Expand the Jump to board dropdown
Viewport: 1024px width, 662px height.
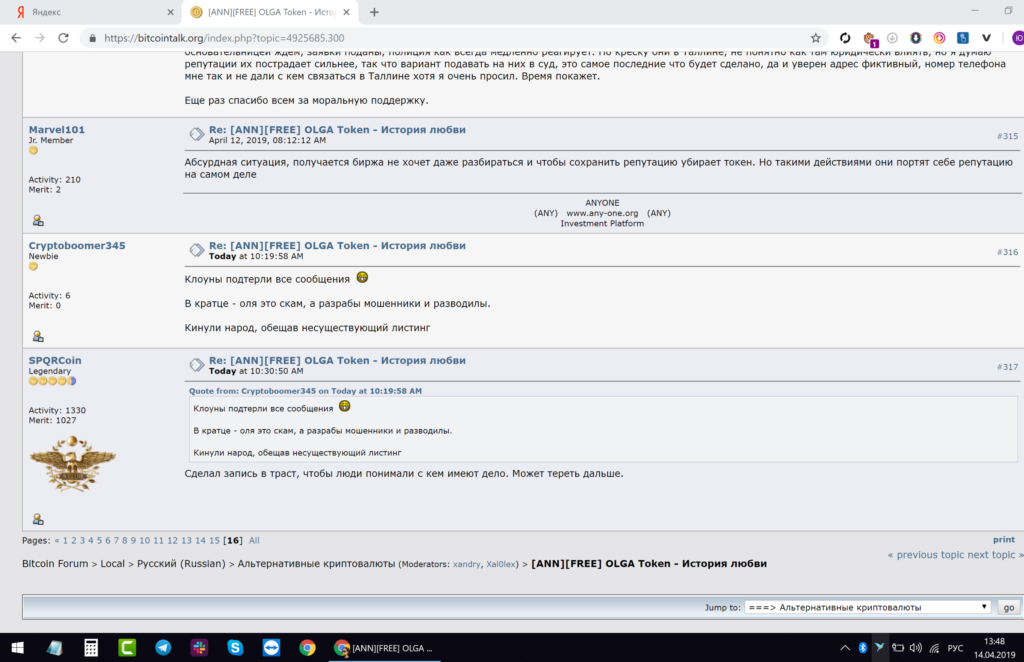tap(867, 607)
